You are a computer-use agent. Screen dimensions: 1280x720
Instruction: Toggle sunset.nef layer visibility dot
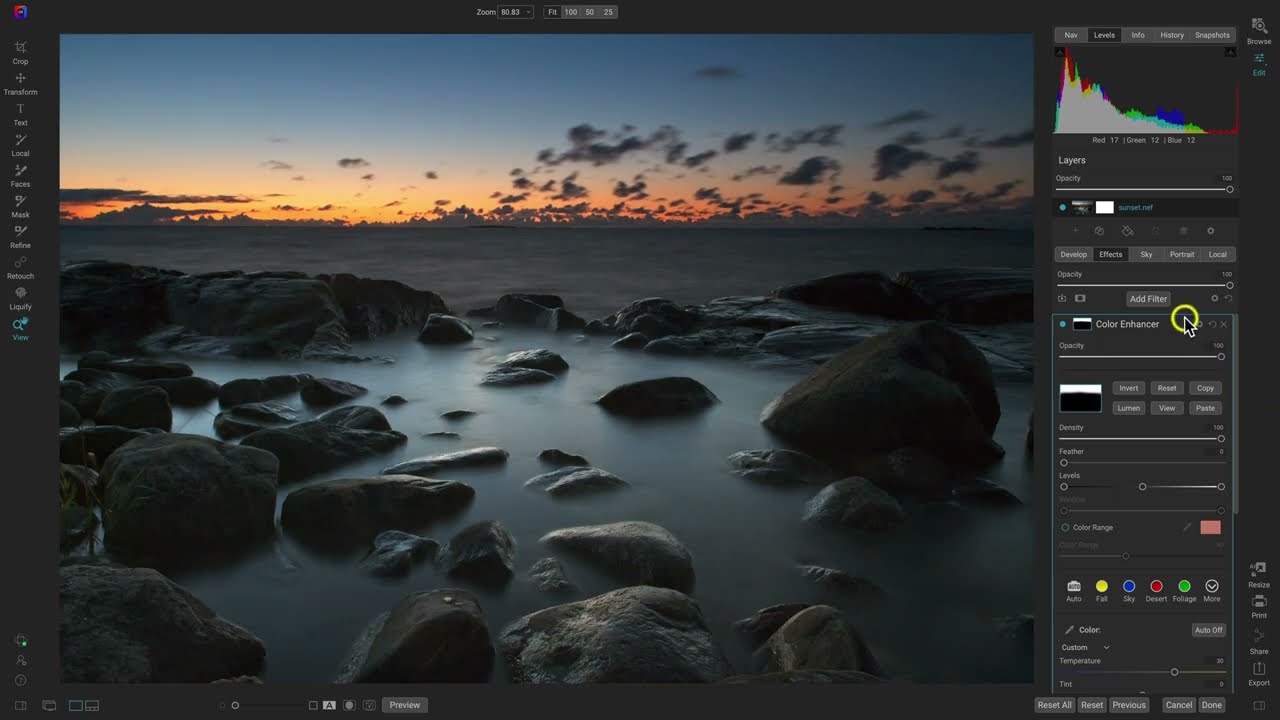coord(1062,207)
